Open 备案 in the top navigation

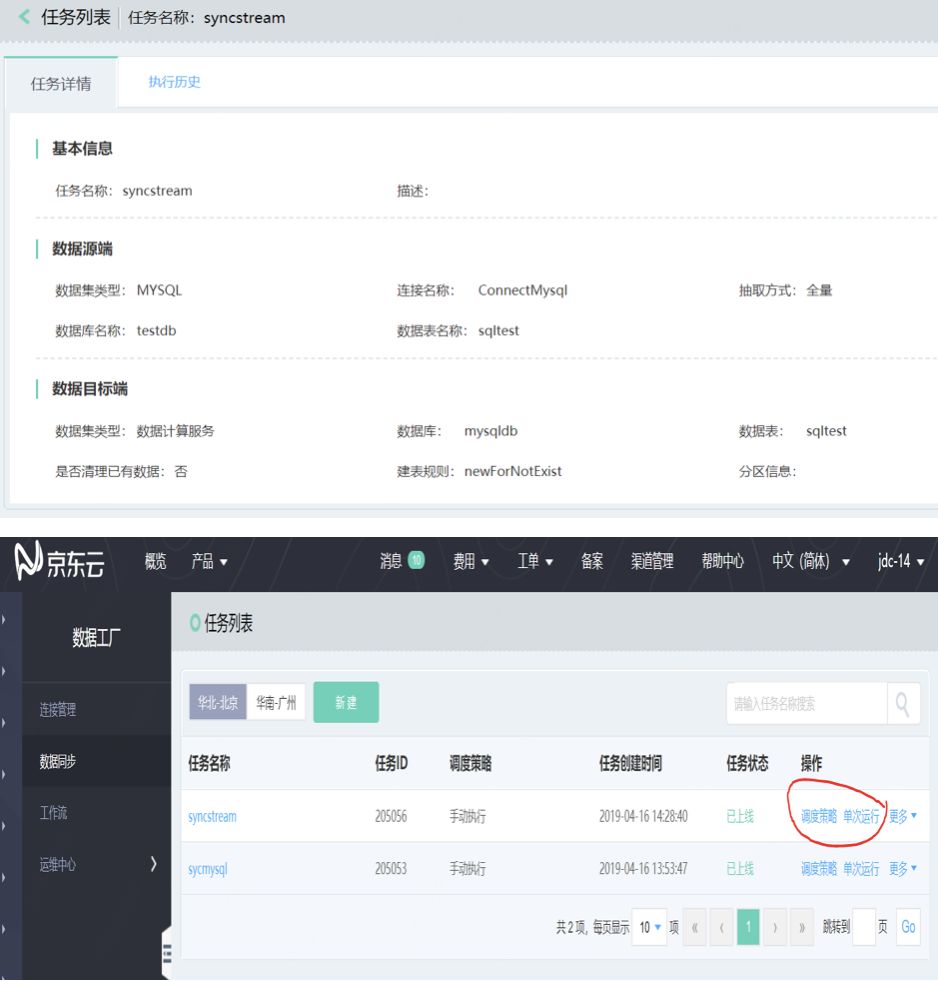click(x=592, y=561)
